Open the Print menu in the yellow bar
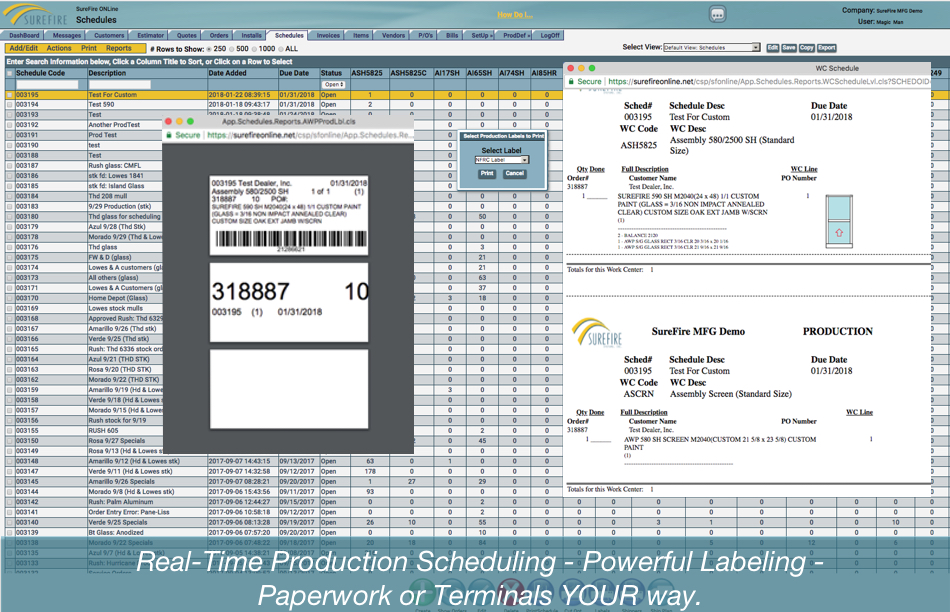 (x=88, y=48)
